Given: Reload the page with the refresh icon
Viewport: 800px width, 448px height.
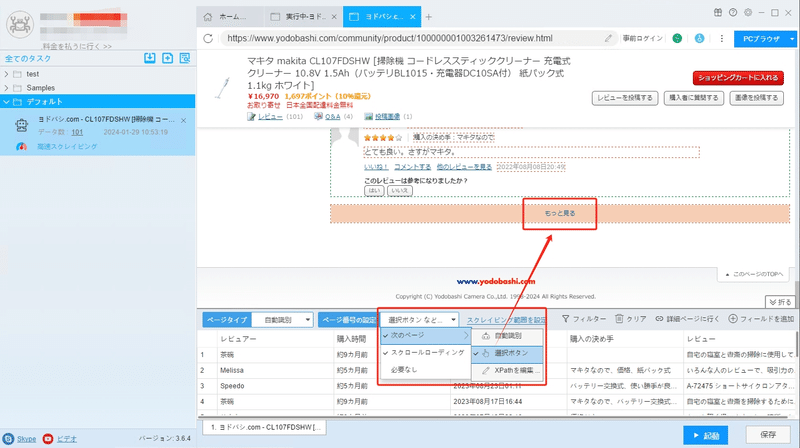Looking at the screenshot, I should 208,38.
